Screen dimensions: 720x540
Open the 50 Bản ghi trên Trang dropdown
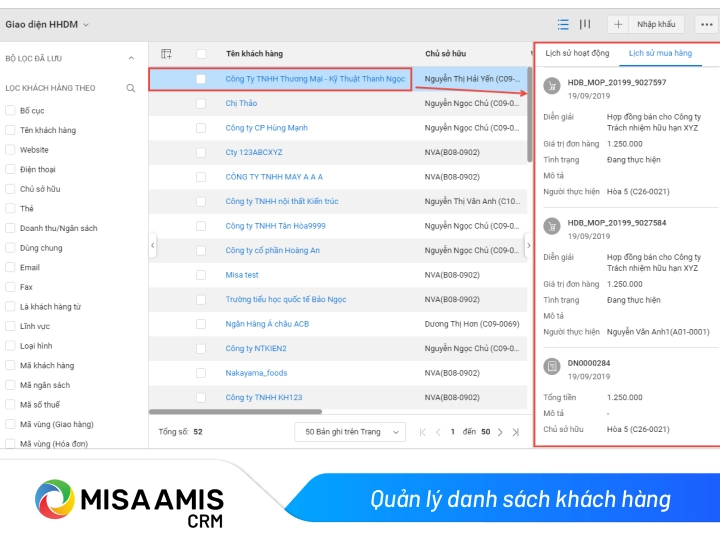click(349, 432)
